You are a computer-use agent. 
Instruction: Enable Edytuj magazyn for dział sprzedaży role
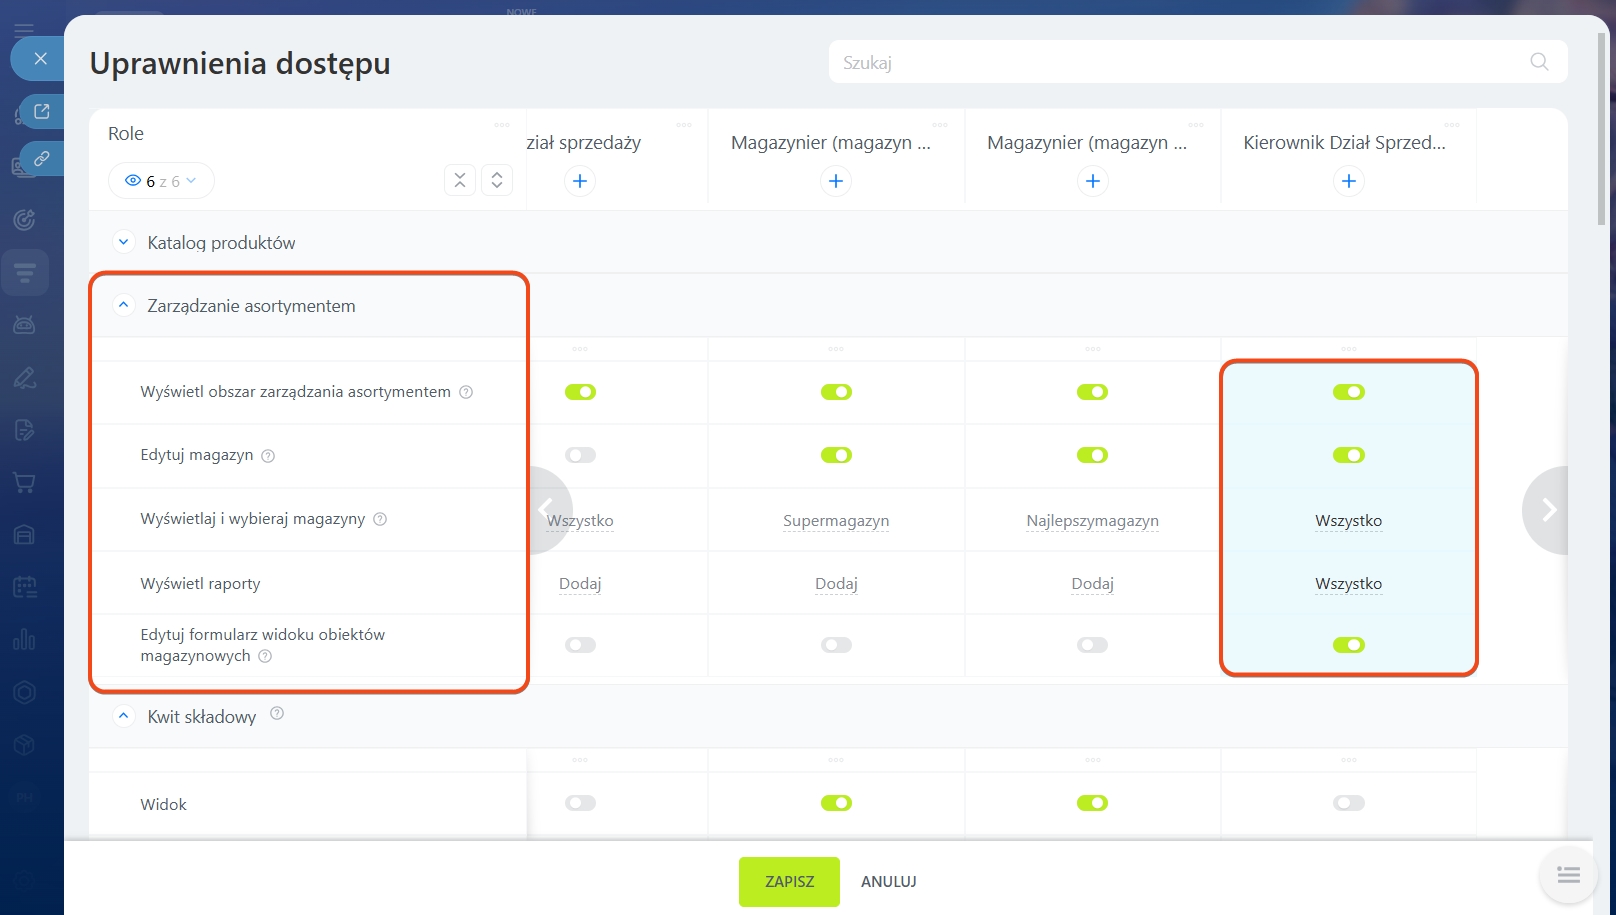click(x=580, y=455)
